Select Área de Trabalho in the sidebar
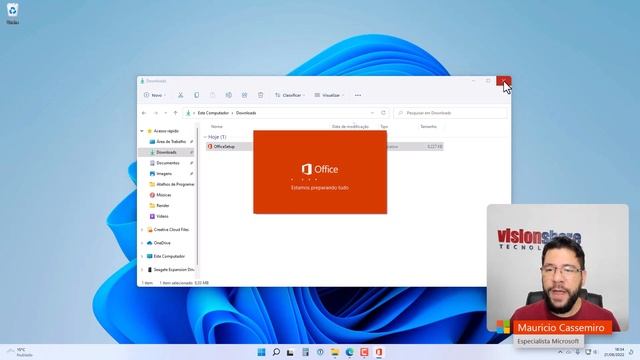 coord(171,142)
